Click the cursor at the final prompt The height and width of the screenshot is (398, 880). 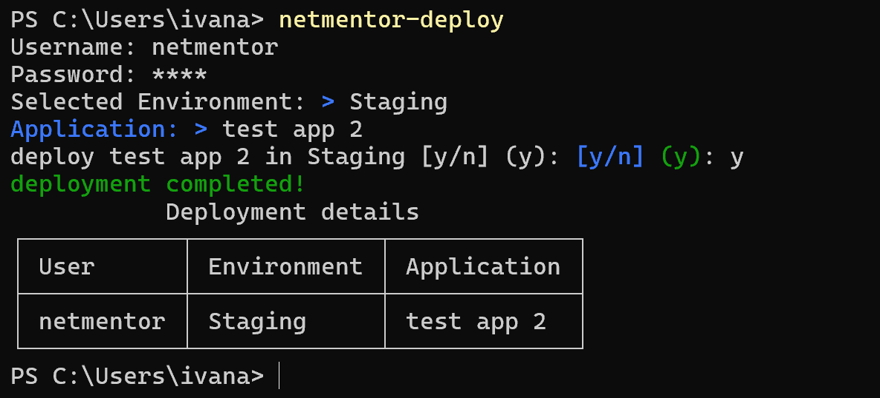(279, 376)
